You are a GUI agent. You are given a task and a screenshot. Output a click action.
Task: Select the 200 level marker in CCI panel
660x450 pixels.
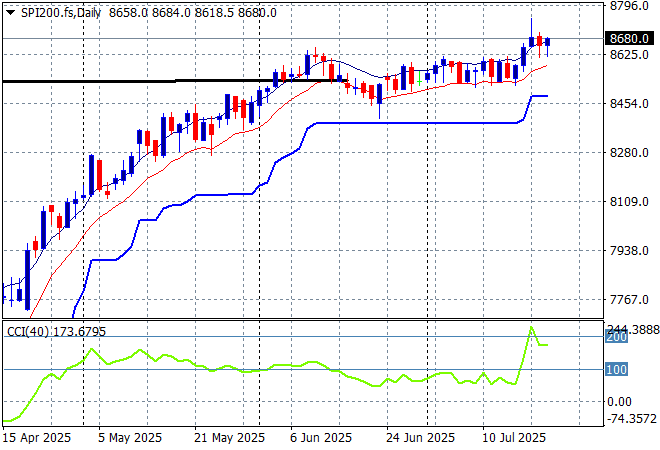coord(616,337)
